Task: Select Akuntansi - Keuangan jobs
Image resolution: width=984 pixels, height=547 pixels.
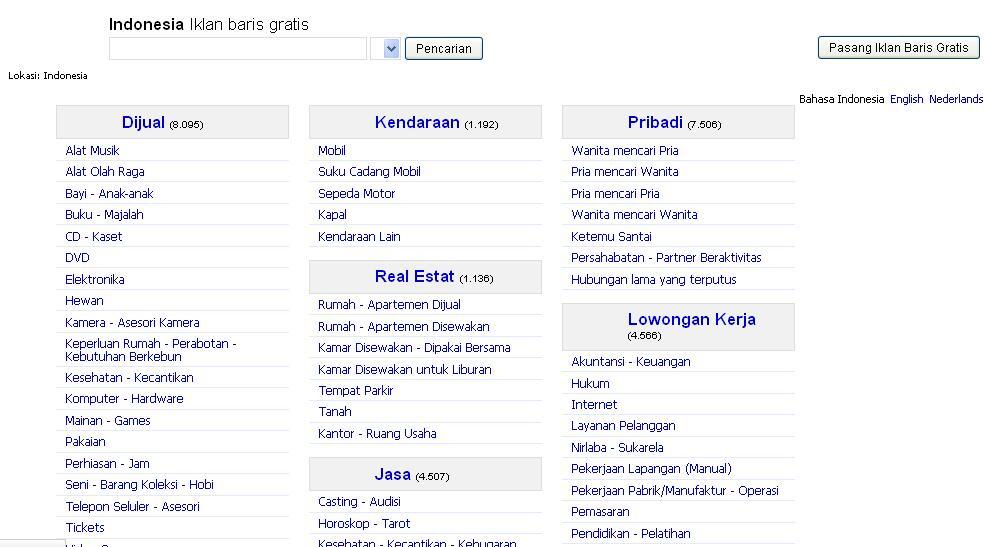Action: 631,361
